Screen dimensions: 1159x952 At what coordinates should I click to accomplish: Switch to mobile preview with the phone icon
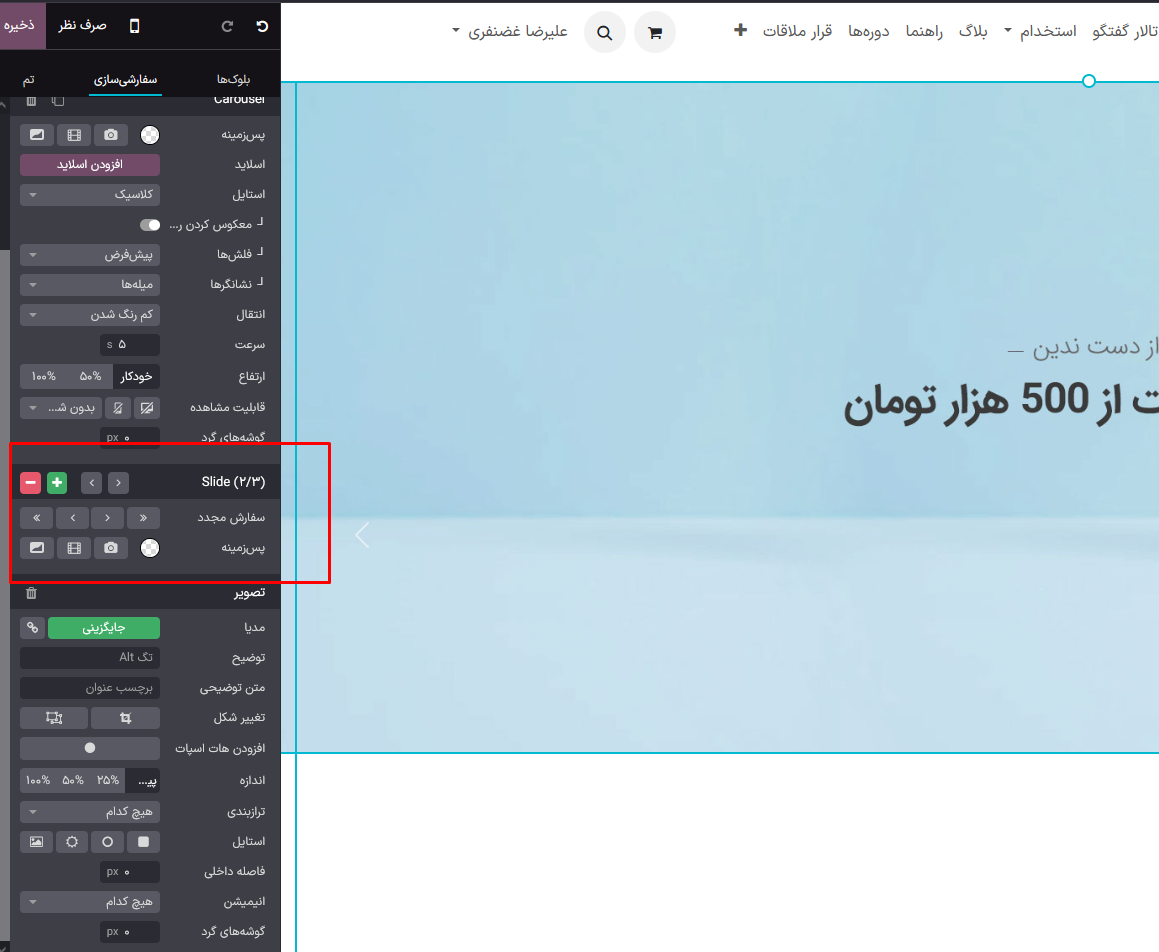pyautogui.click(x=134, y=26)
